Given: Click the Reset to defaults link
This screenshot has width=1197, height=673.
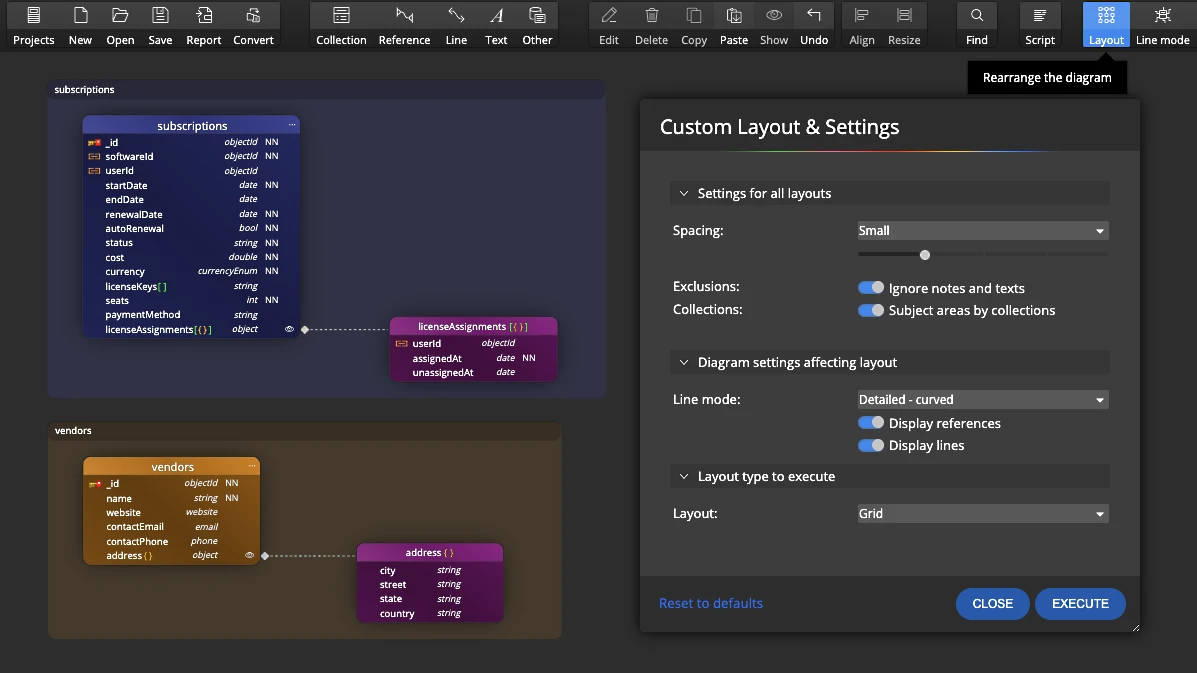Looking at the screenshot, I should point(710,604).
